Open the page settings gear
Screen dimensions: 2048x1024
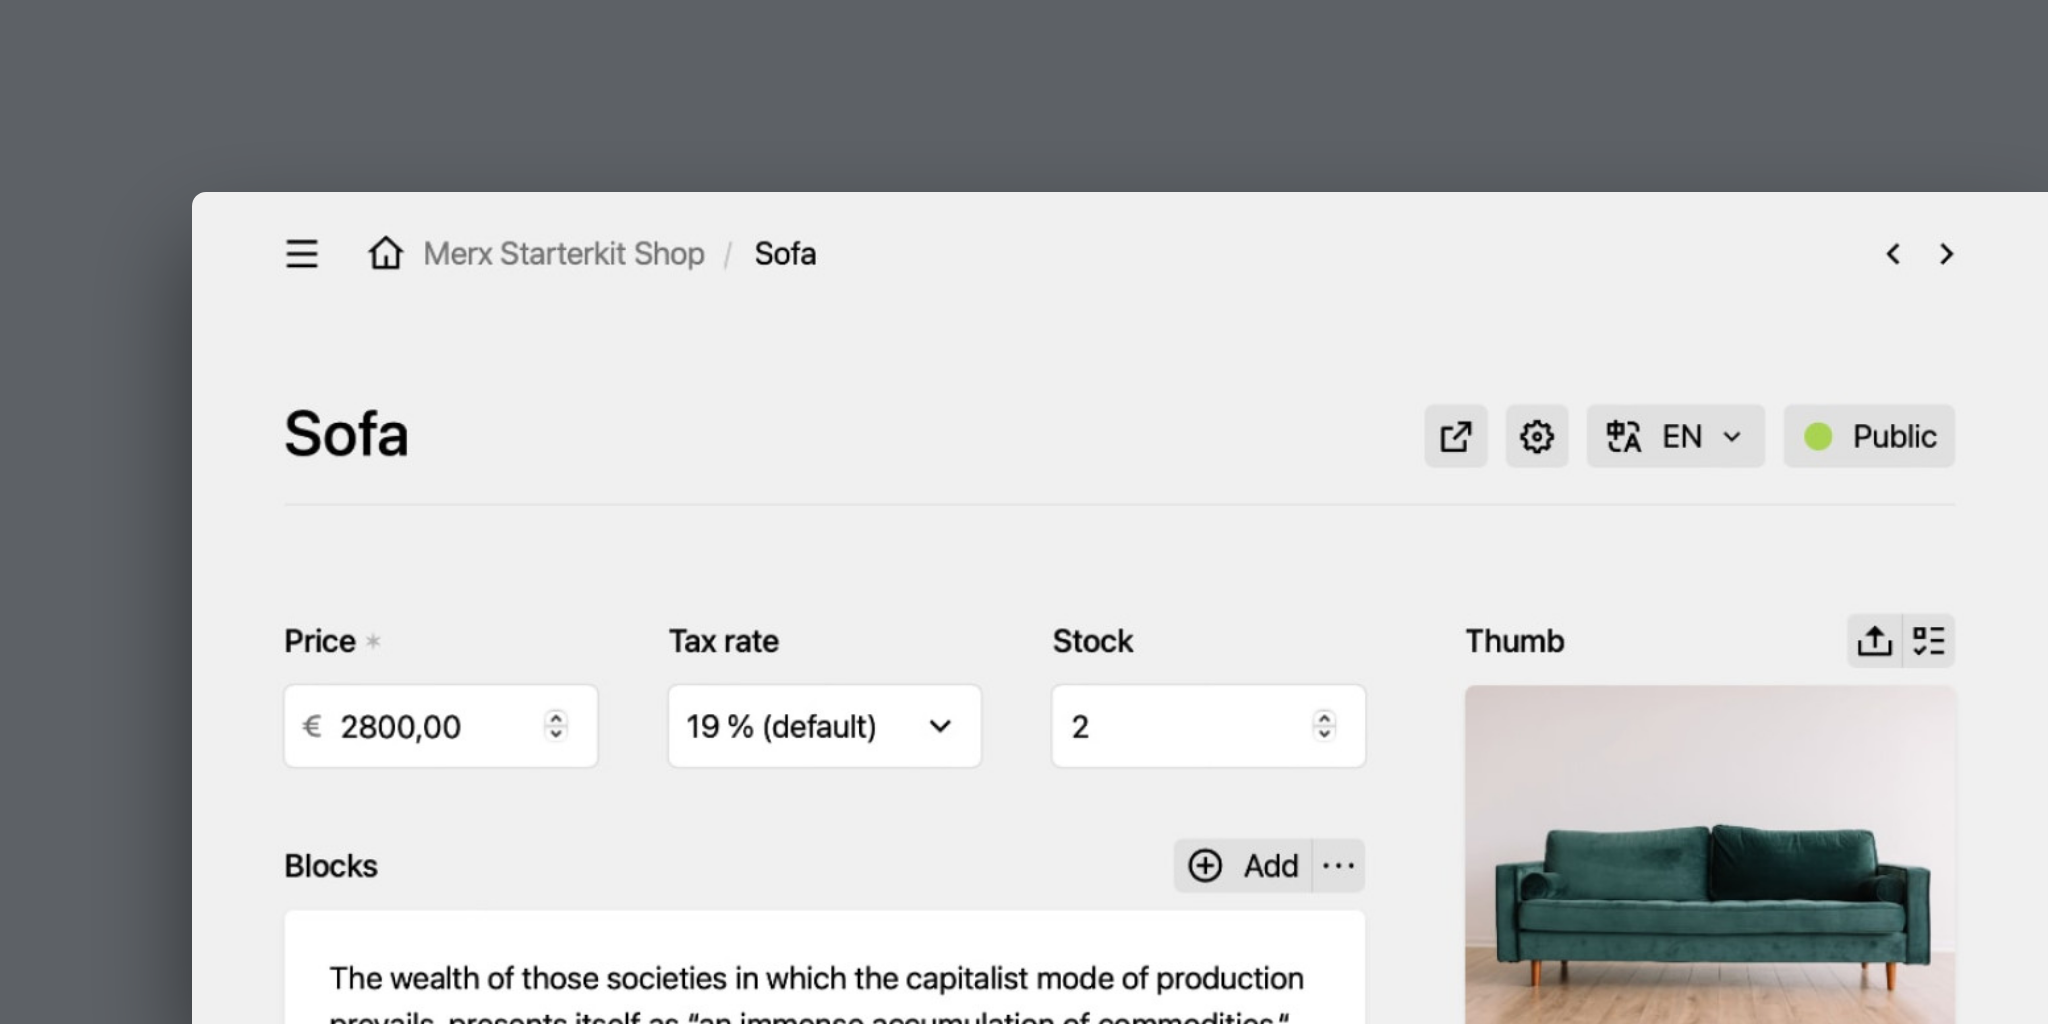click(x=1537, y=436)
